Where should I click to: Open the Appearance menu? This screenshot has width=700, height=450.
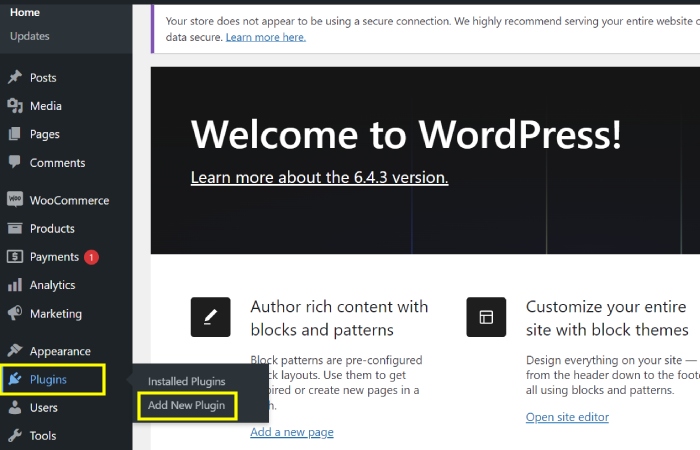click(x=60, y=351)
